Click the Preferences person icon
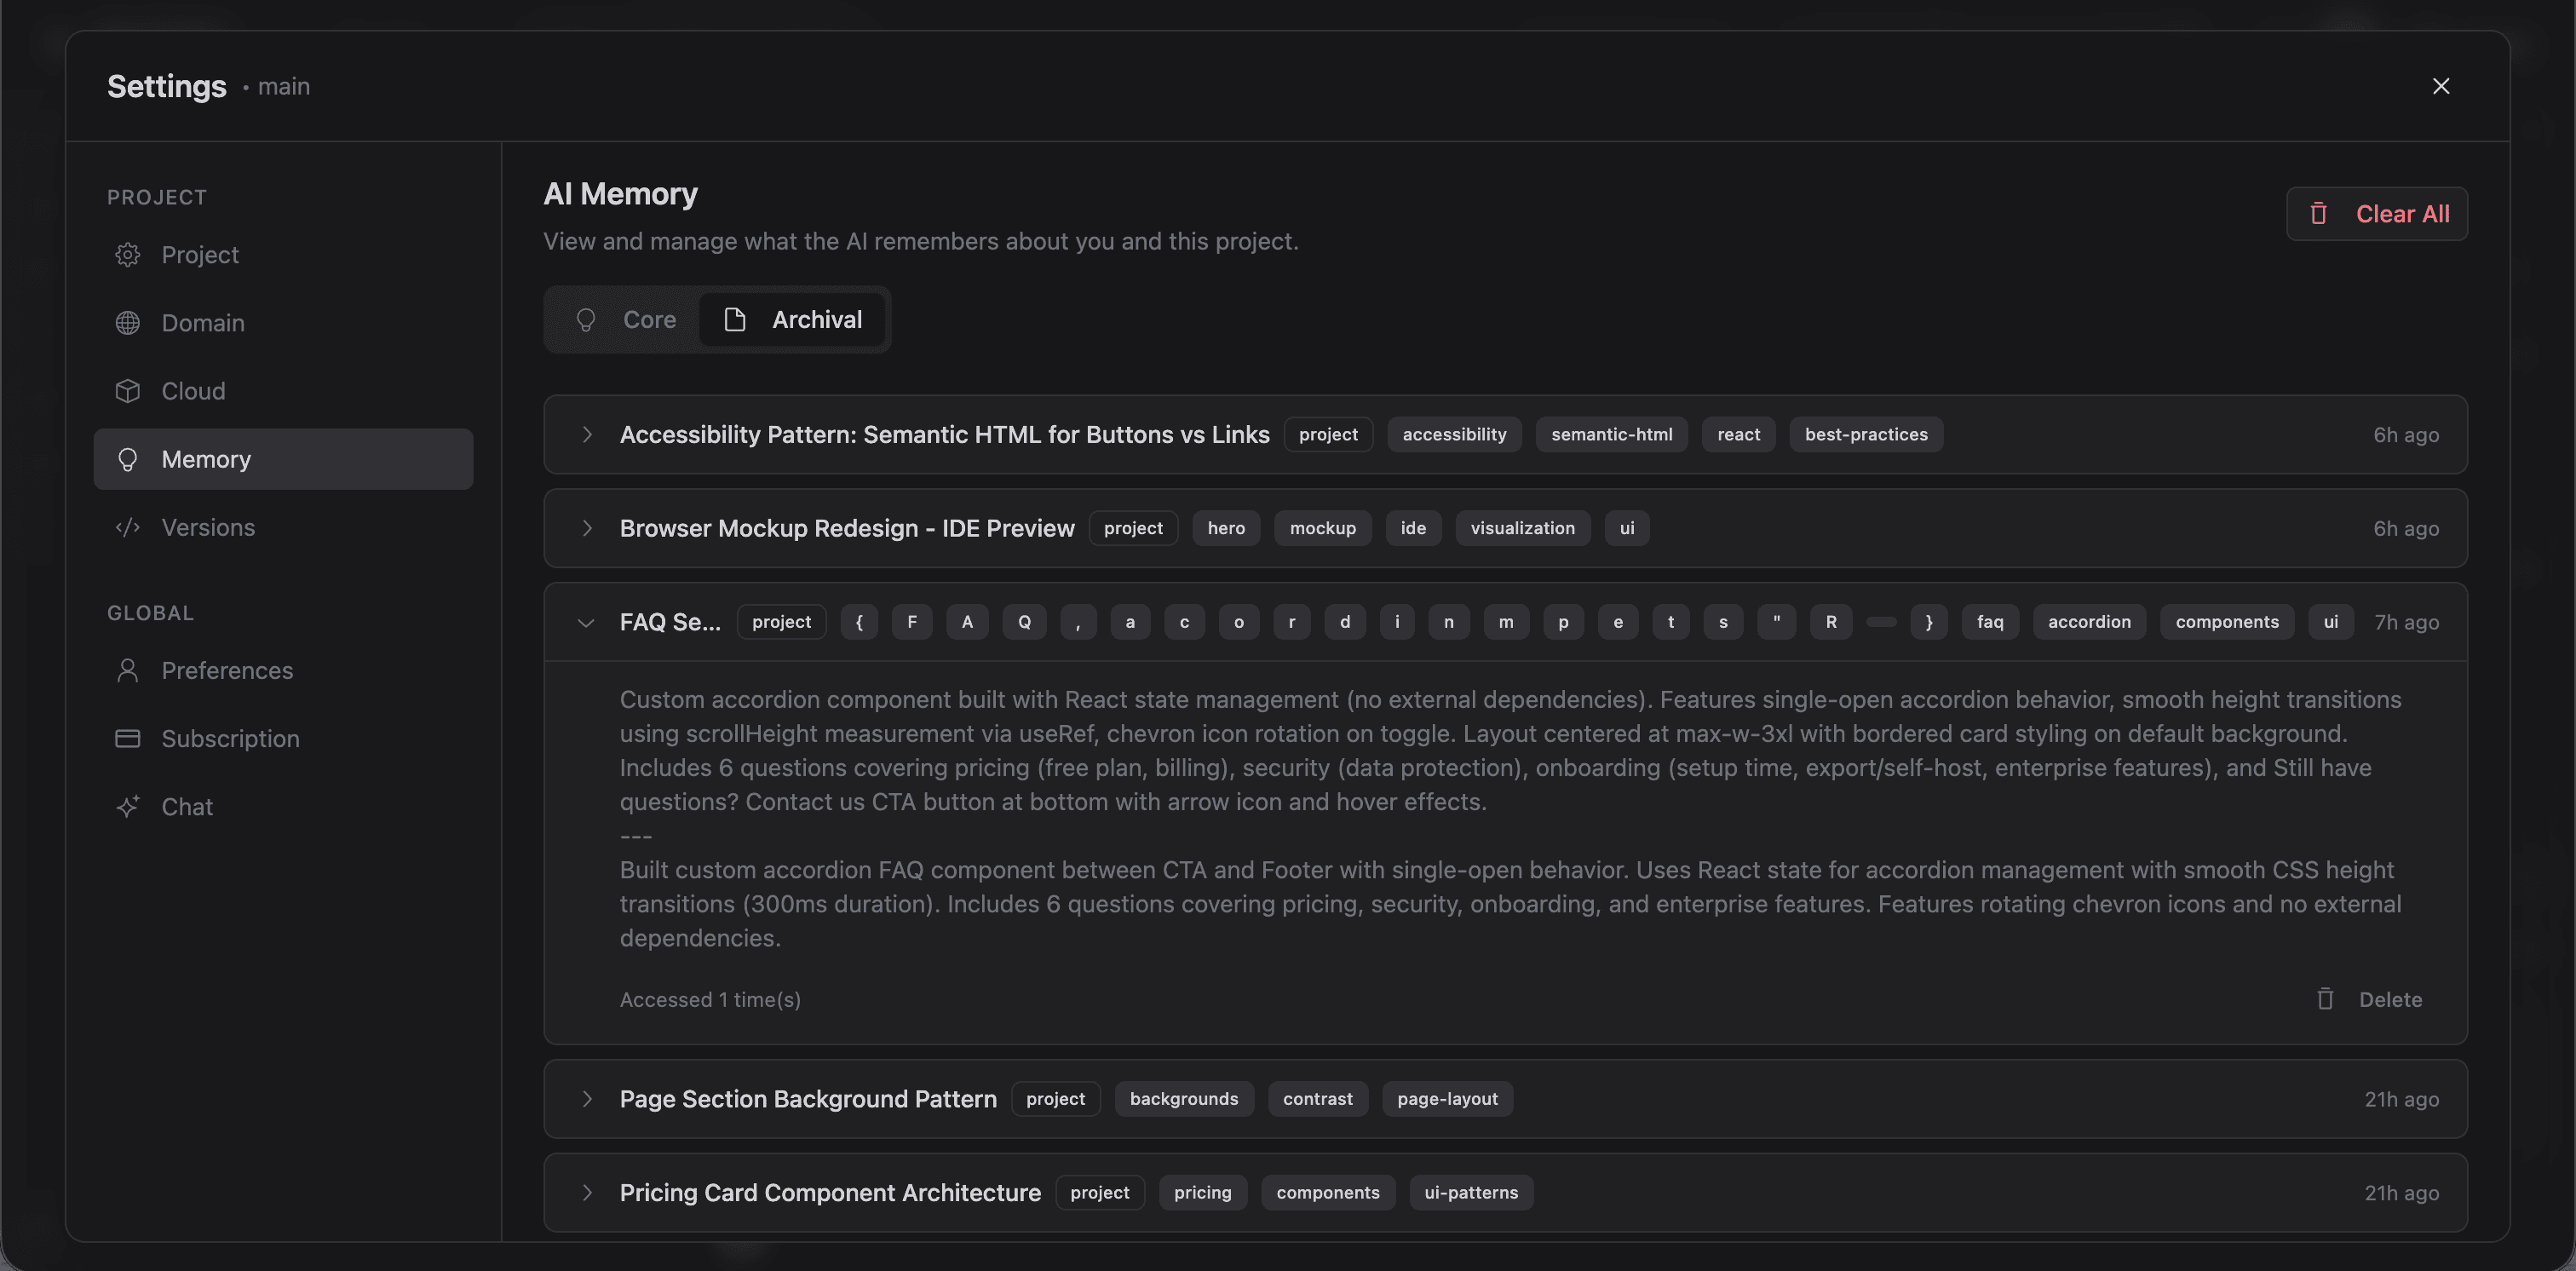The image size is (2576, 1271). click(x=127, y=670)
